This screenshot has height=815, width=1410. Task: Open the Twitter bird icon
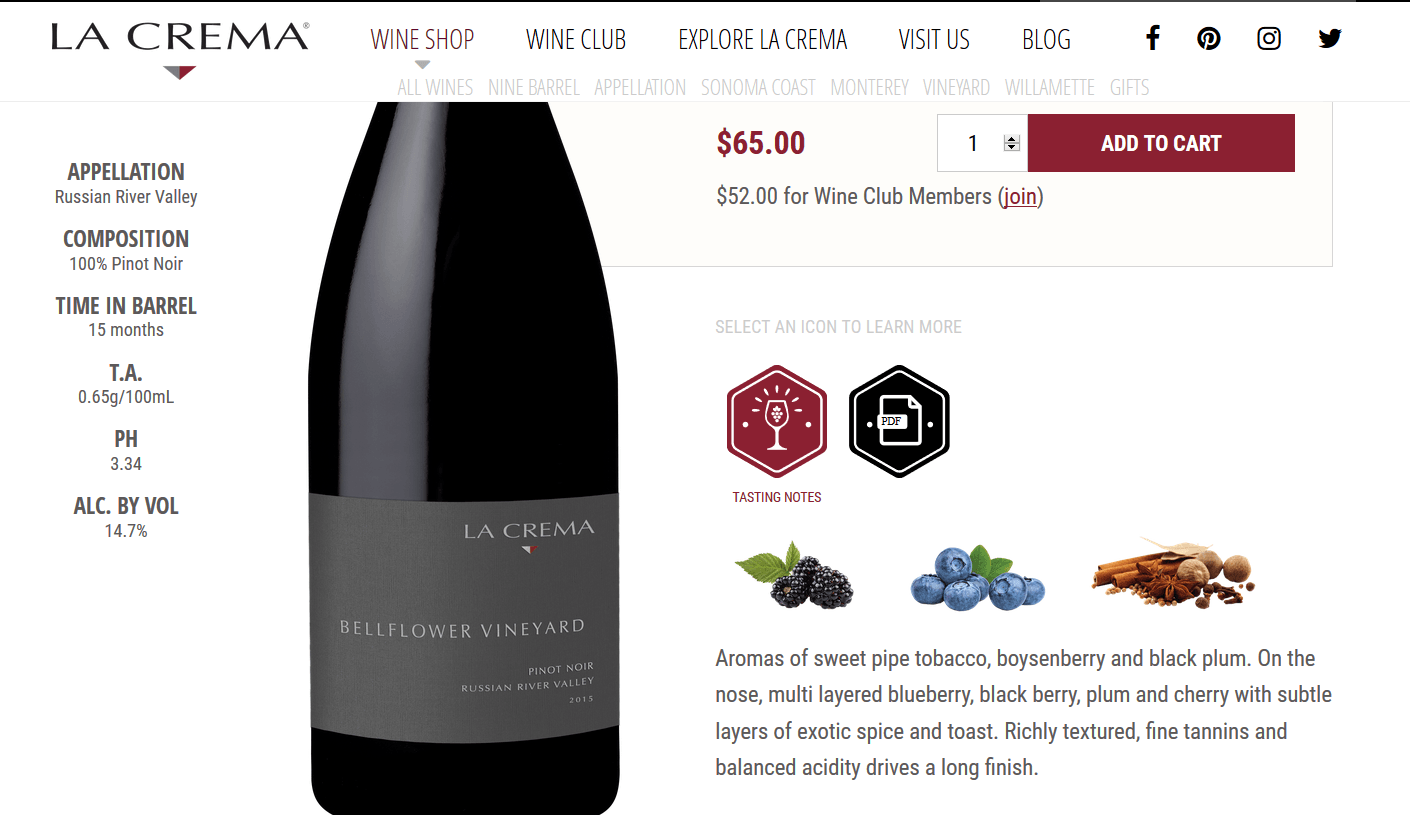pyautogui.click(x=1329, y=39)
